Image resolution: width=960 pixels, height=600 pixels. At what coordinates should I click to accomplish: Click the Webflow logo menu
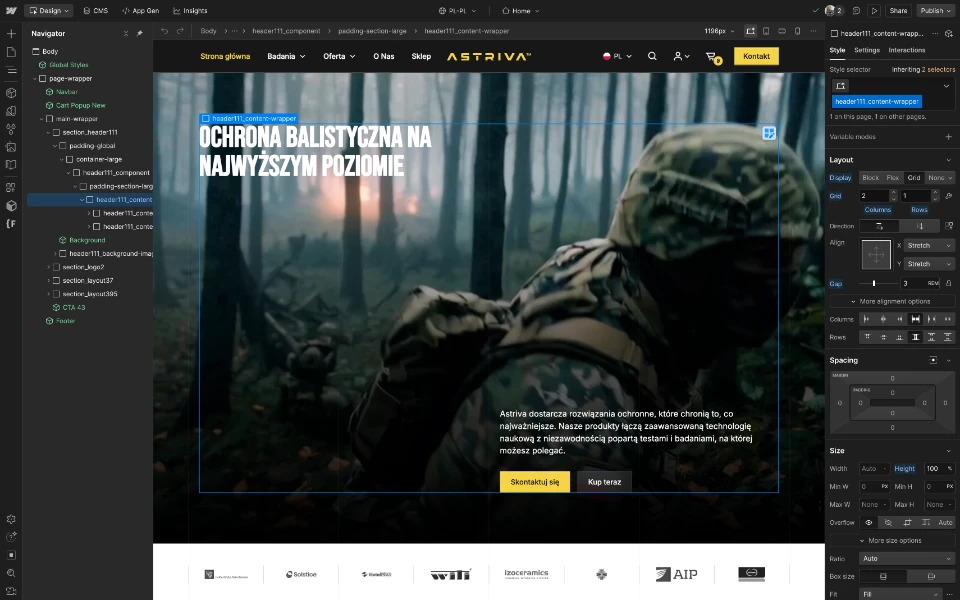11,10
